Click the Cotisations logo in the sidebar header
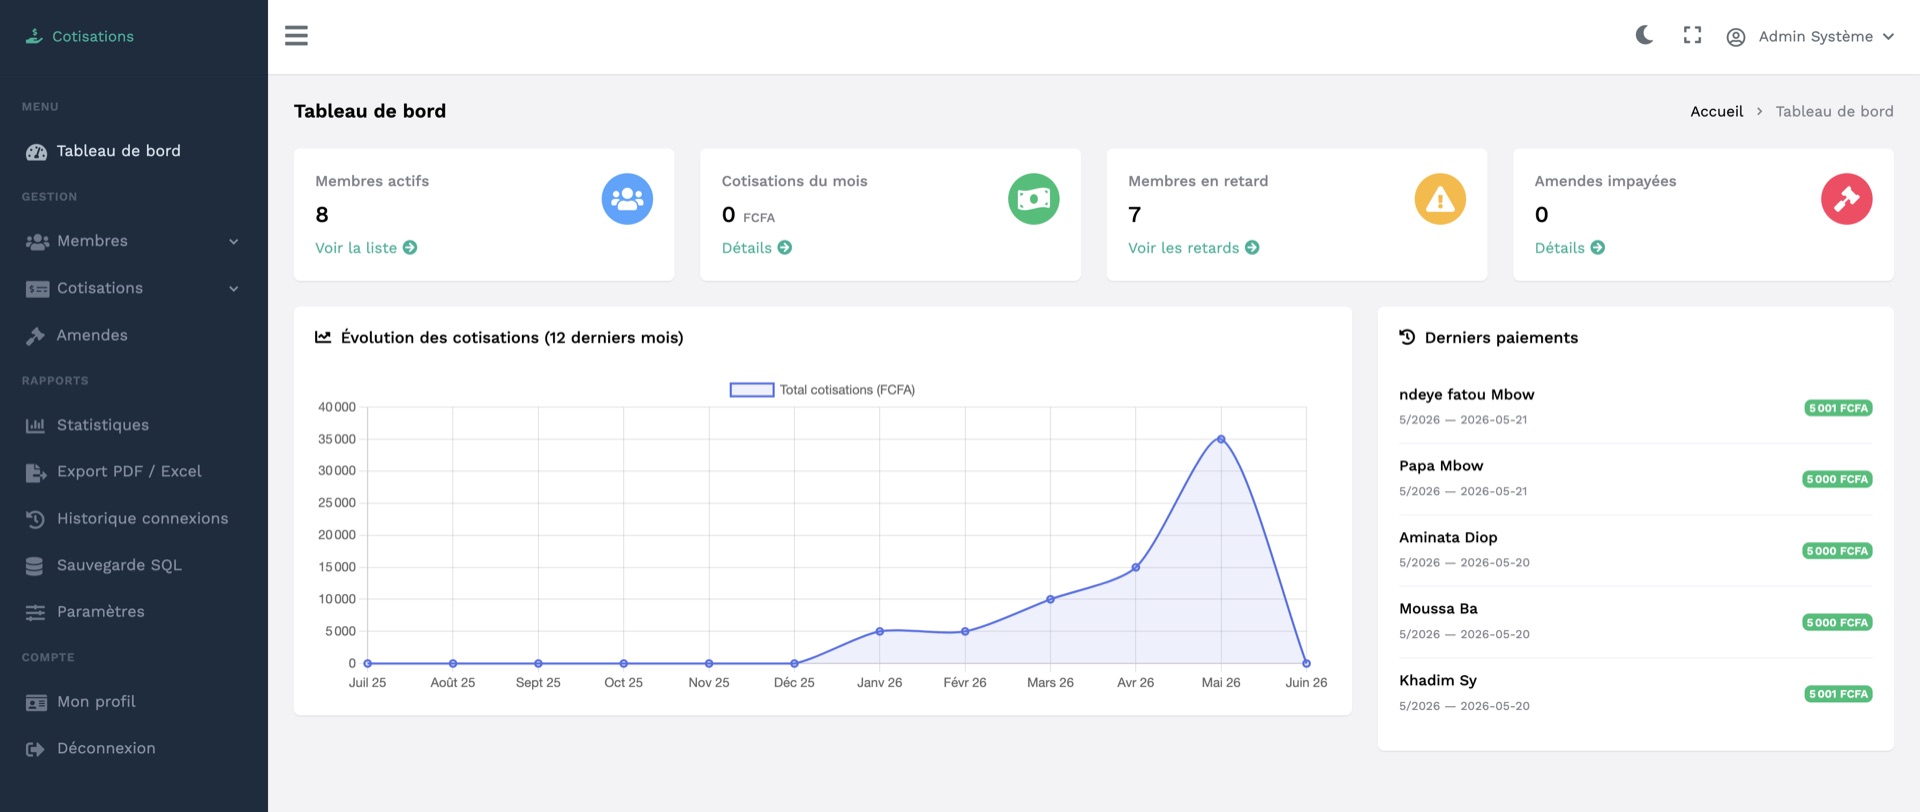This screenshot has height=812, width=1920. (x=80, y=36)
